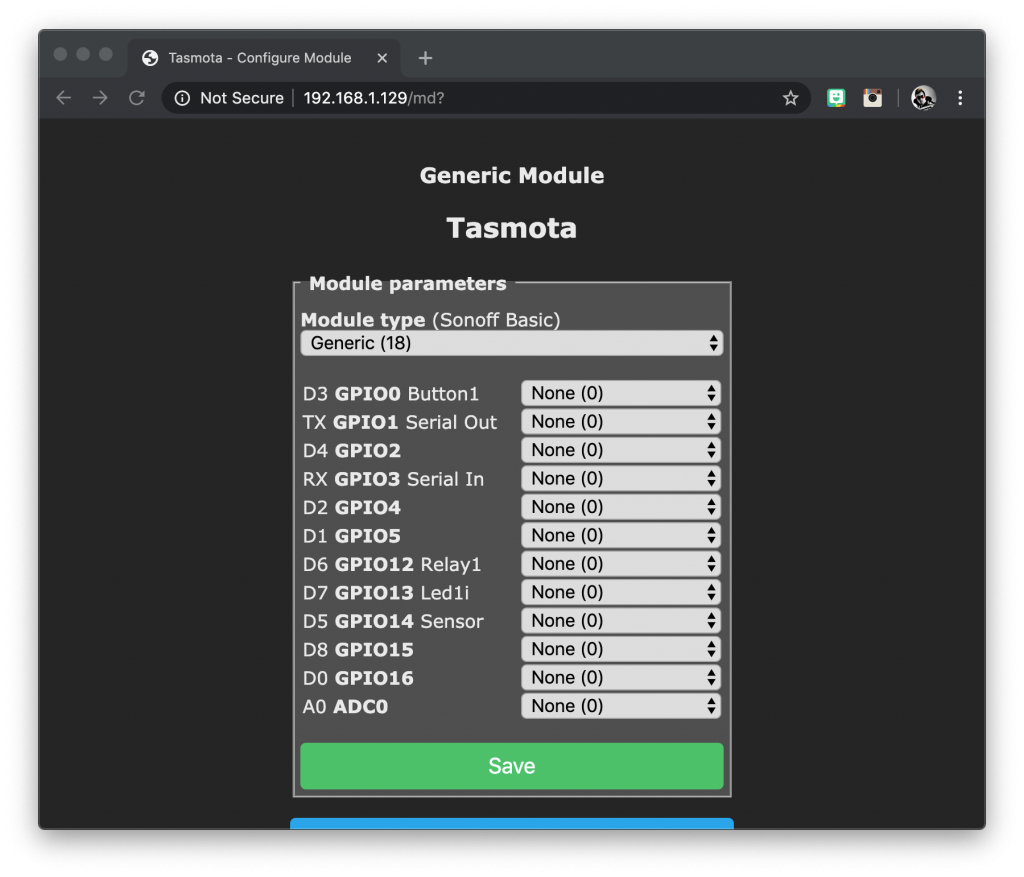Click the Module type (Sonoff Basic) label
The image size is (1024, 877).
[x=430, y=319]
